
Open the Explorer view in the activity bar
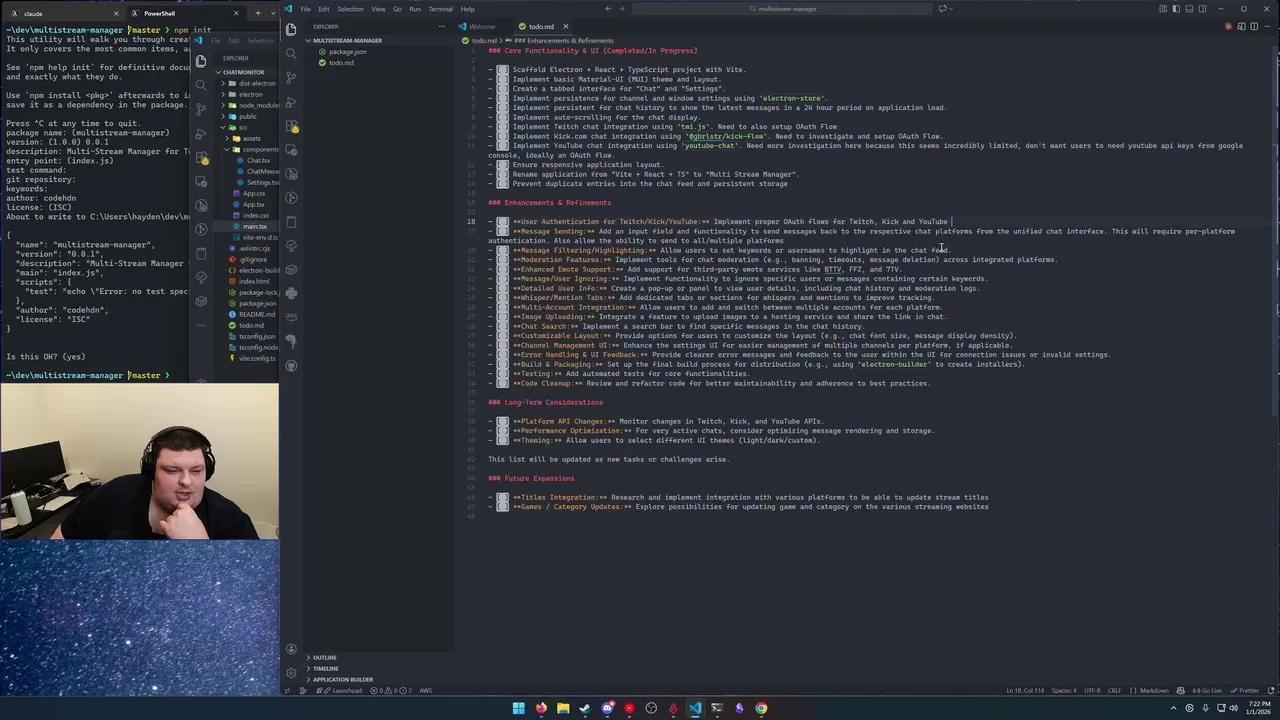291,29
